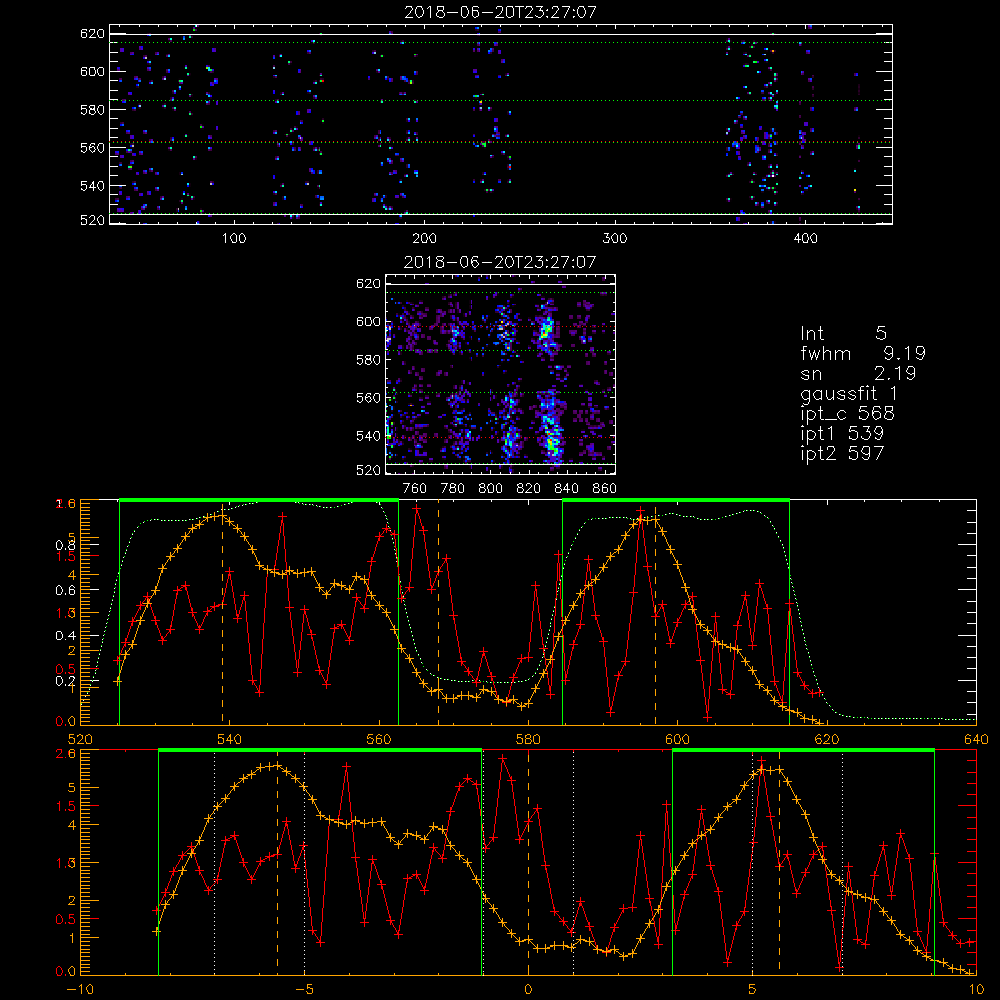Click the dashed orange marker at zero in the bottom plot
Viewport: 1000px width, 1000px height.
[528, 862]
